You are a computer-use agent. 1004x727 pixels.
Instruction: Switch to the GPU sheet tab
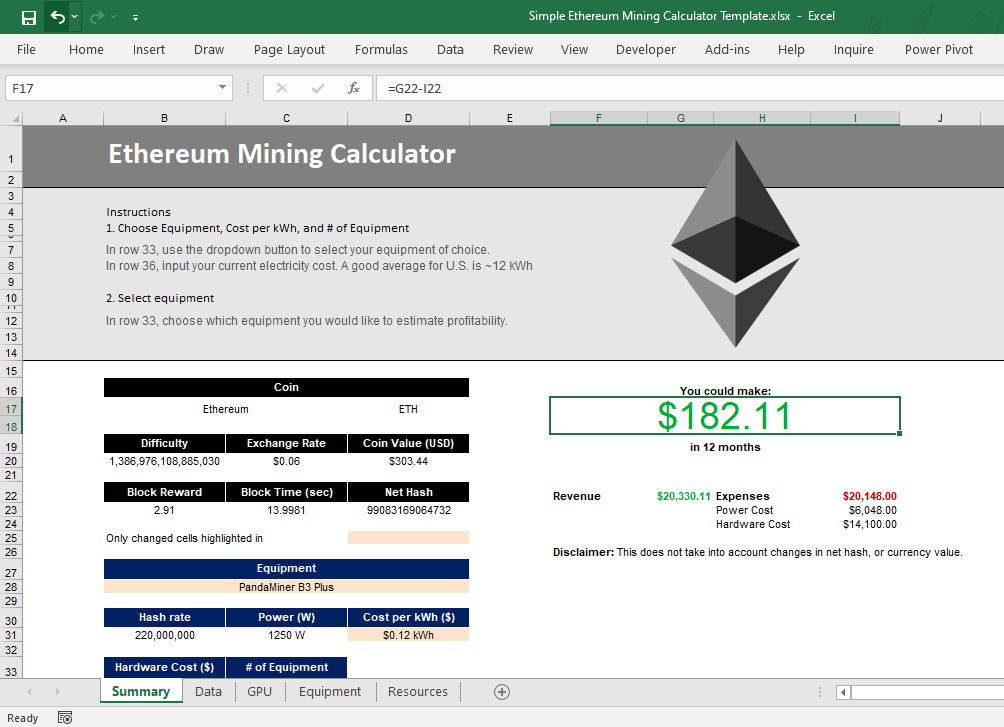(x=259, y=692)
